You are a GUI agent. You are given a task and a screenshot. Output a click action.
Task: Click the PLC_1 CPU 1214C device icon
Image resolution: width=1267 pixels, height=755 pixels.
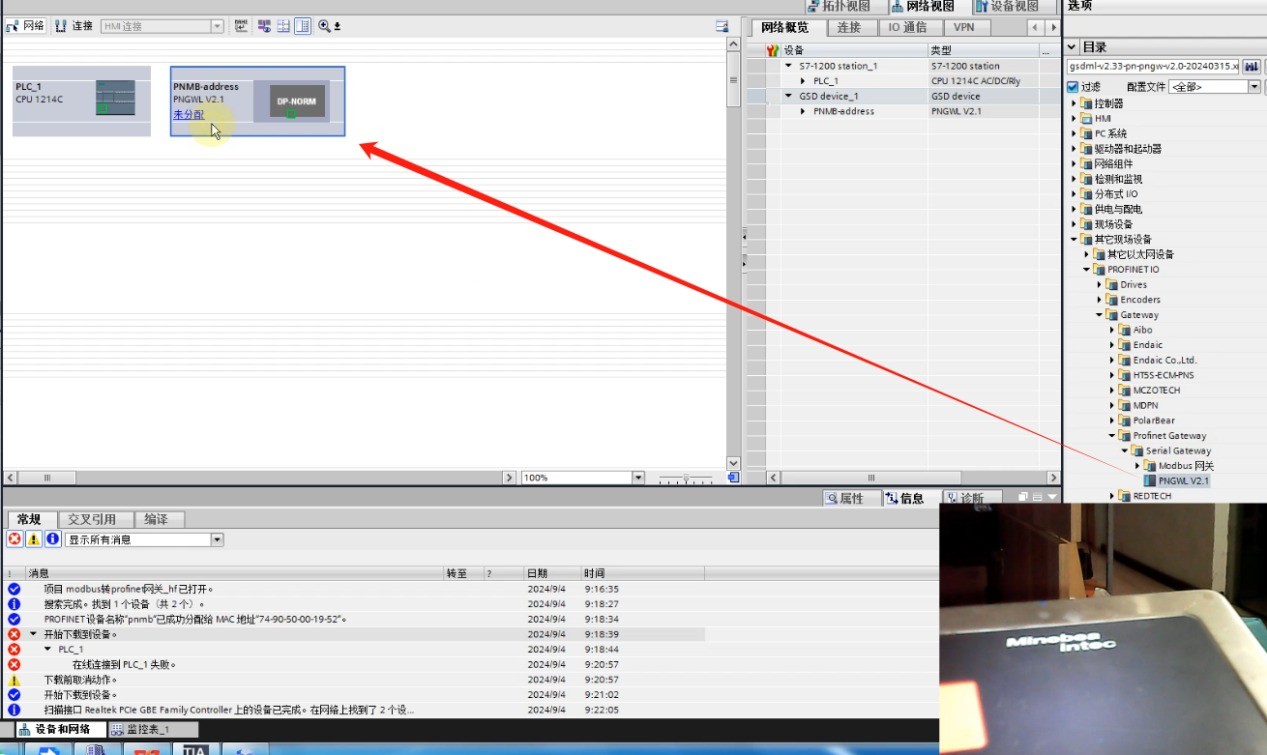pos(115,98)
